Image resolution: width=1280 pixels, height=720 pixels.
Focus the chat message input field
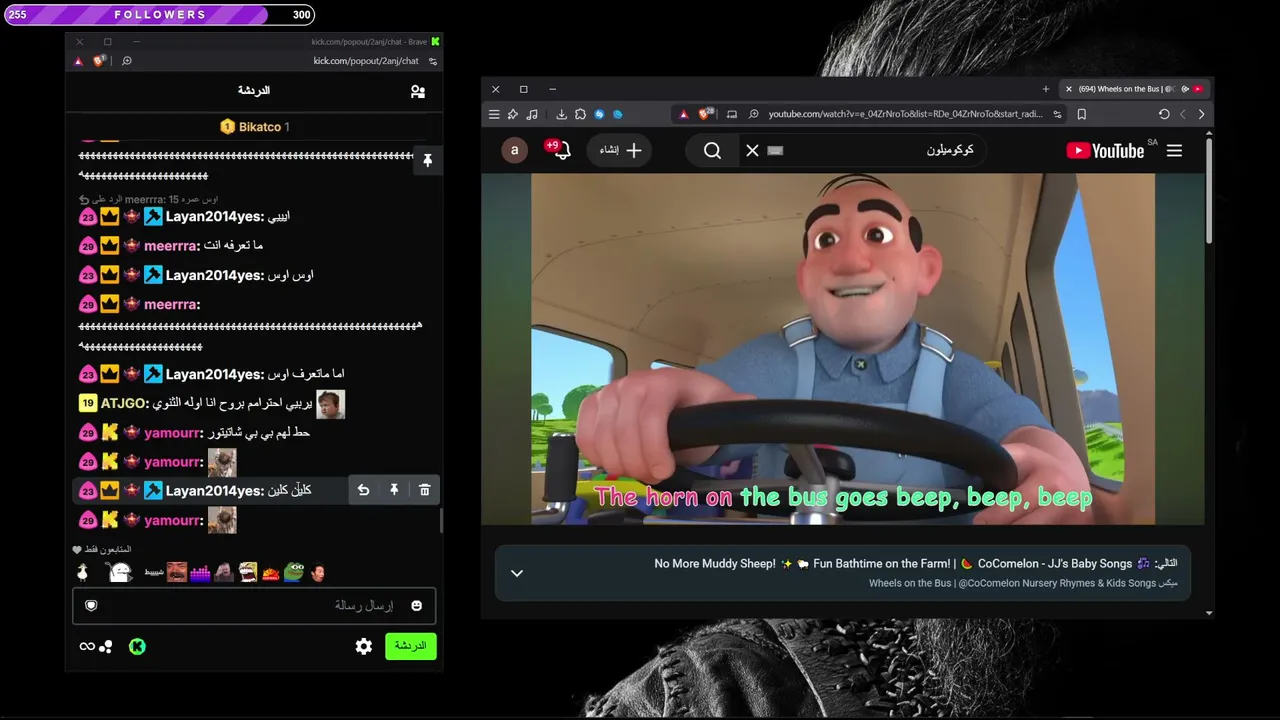pos(254,605)
